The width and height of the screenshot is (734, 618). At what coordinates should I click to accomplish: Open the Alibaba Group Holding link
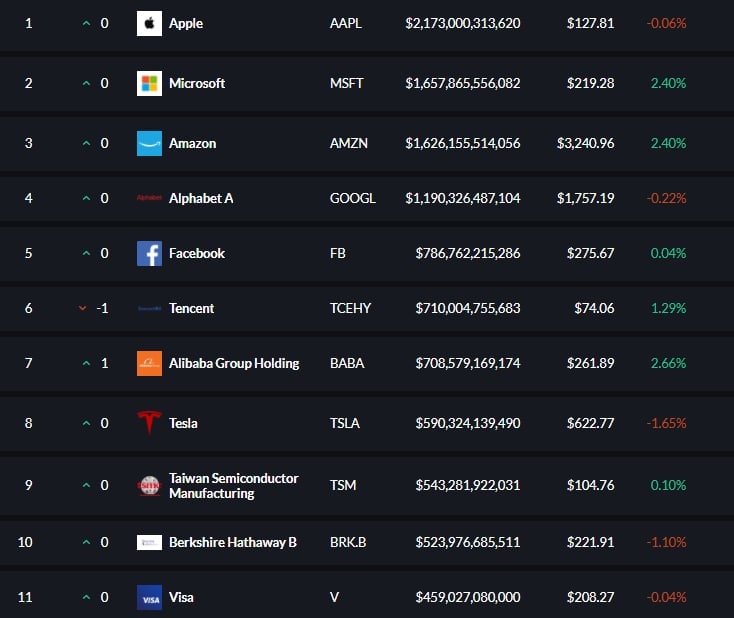coord(234,363)
